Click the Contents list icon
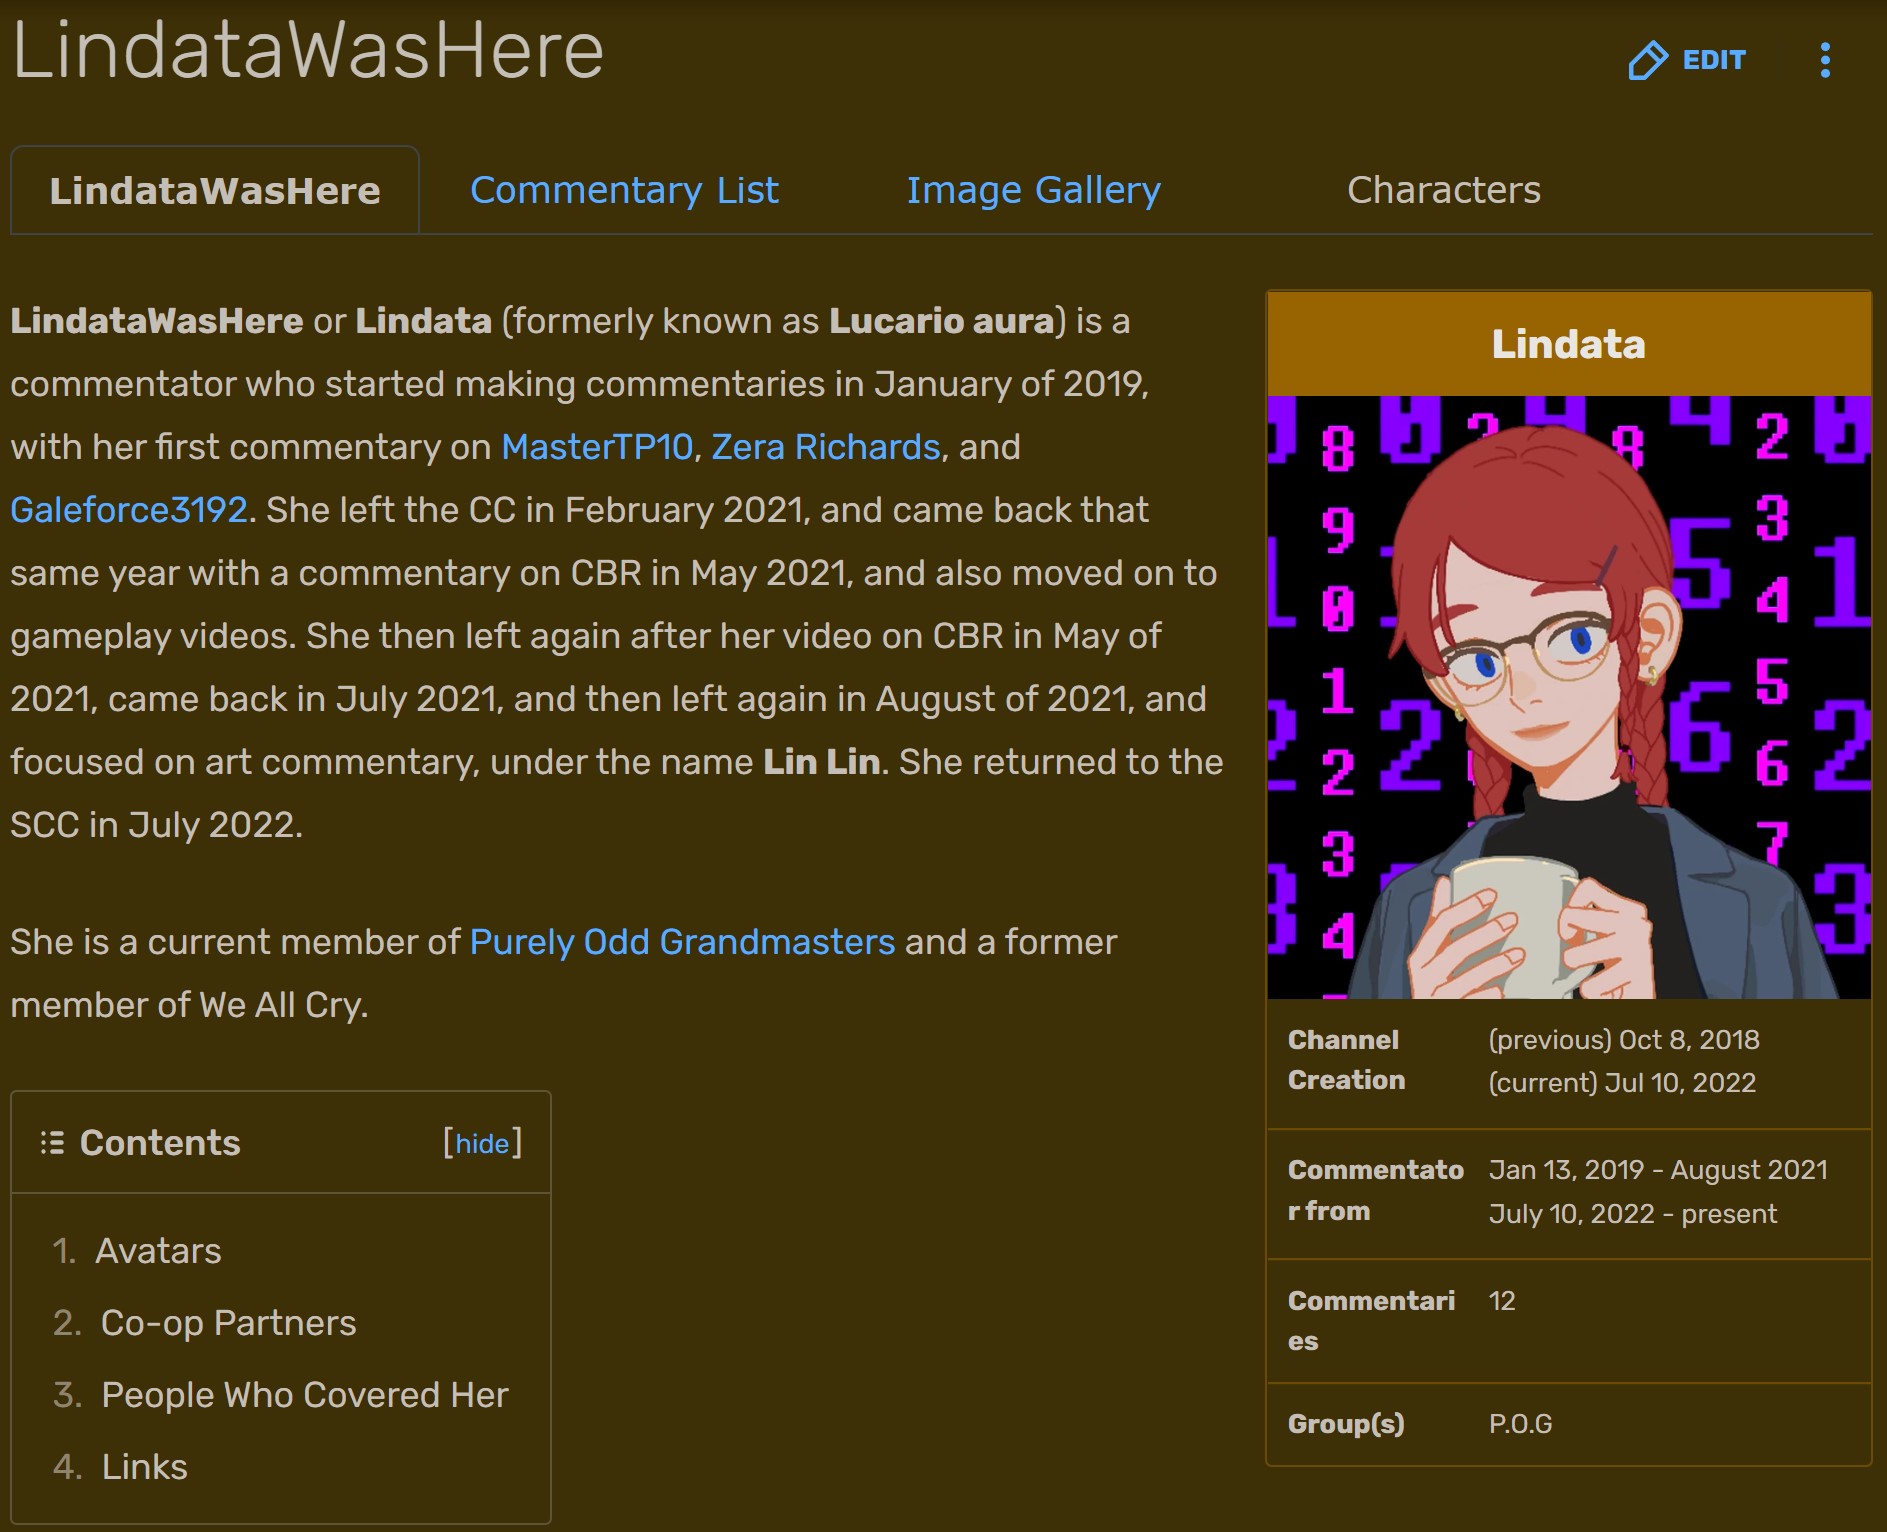The image size is (1887, 1532). pyautogui.click(x=52, y=1142)
